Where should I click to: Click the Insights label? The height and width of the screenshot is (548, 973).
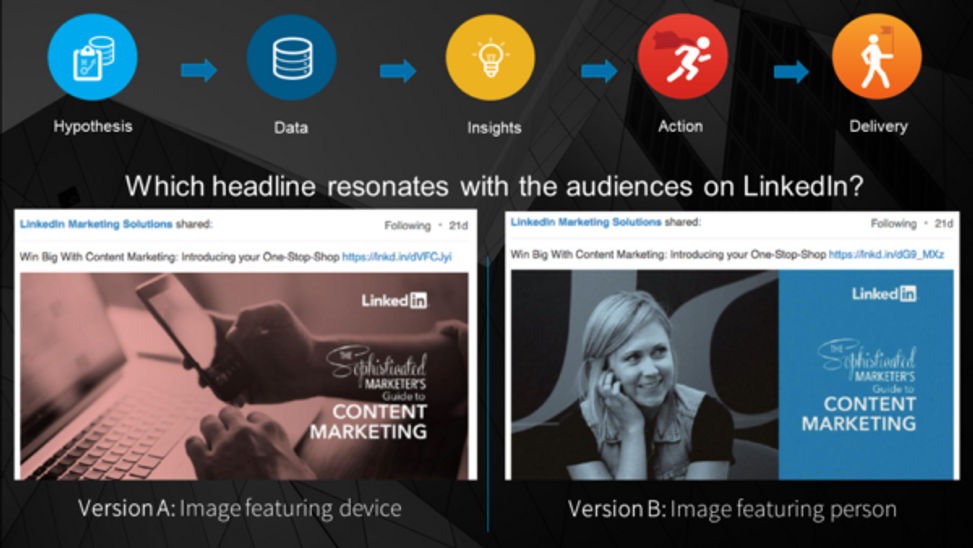pyautogui.click(x=494, y=128)
